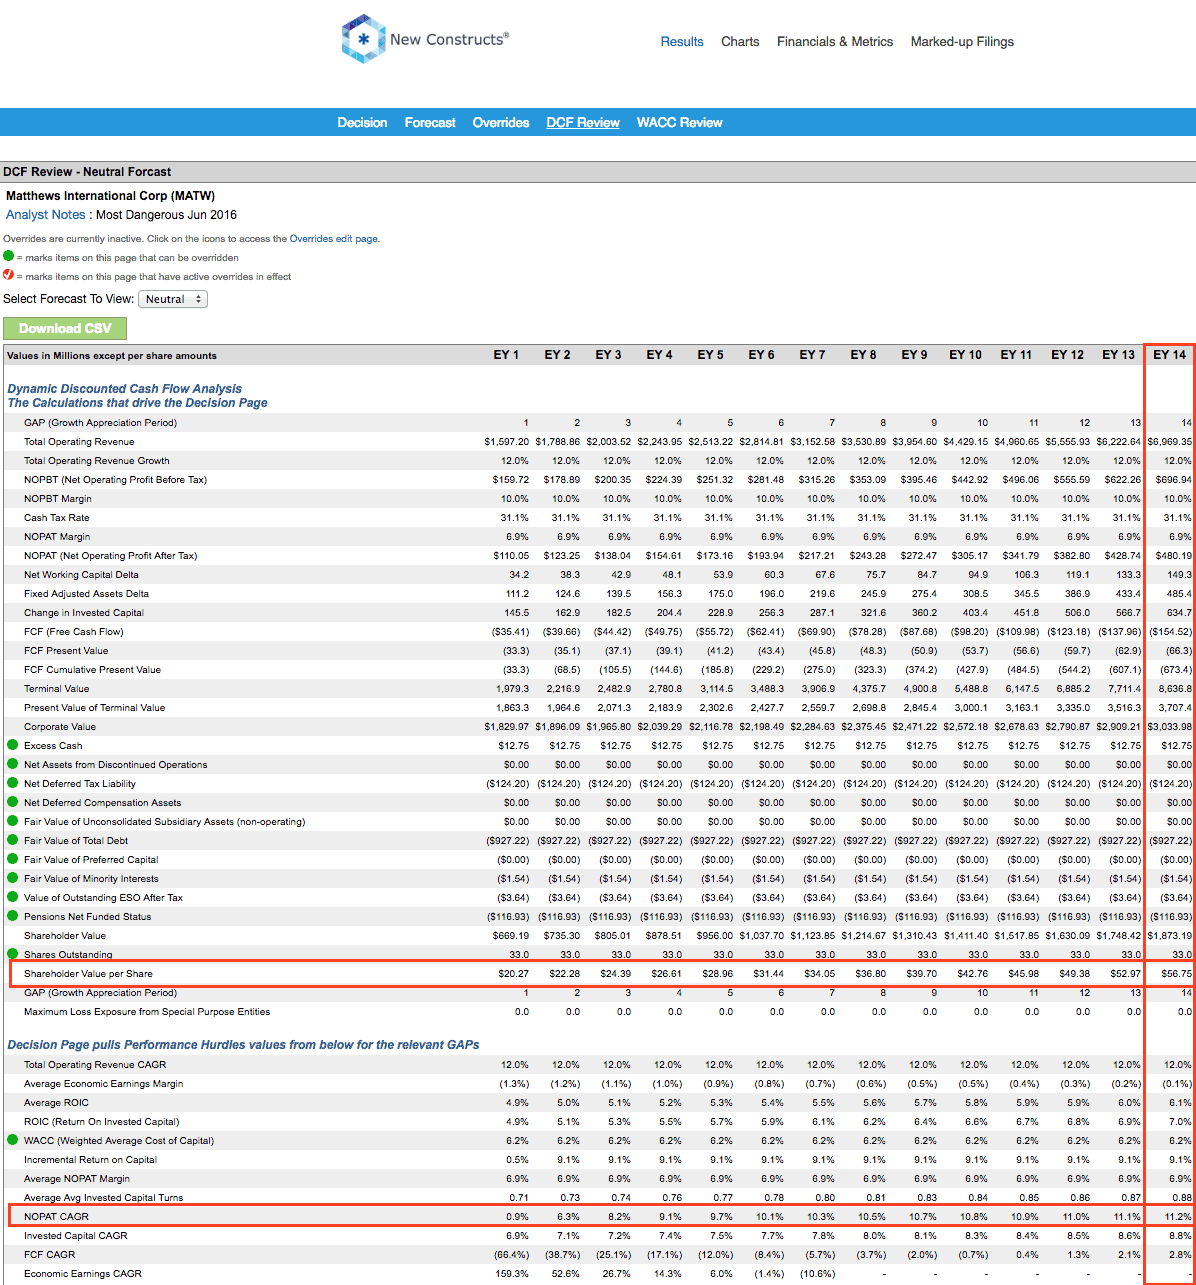The width and height of the screenshot is (1196, 1285).
Task: Open the WACC Review tab
Action: (x=680, y=123)
